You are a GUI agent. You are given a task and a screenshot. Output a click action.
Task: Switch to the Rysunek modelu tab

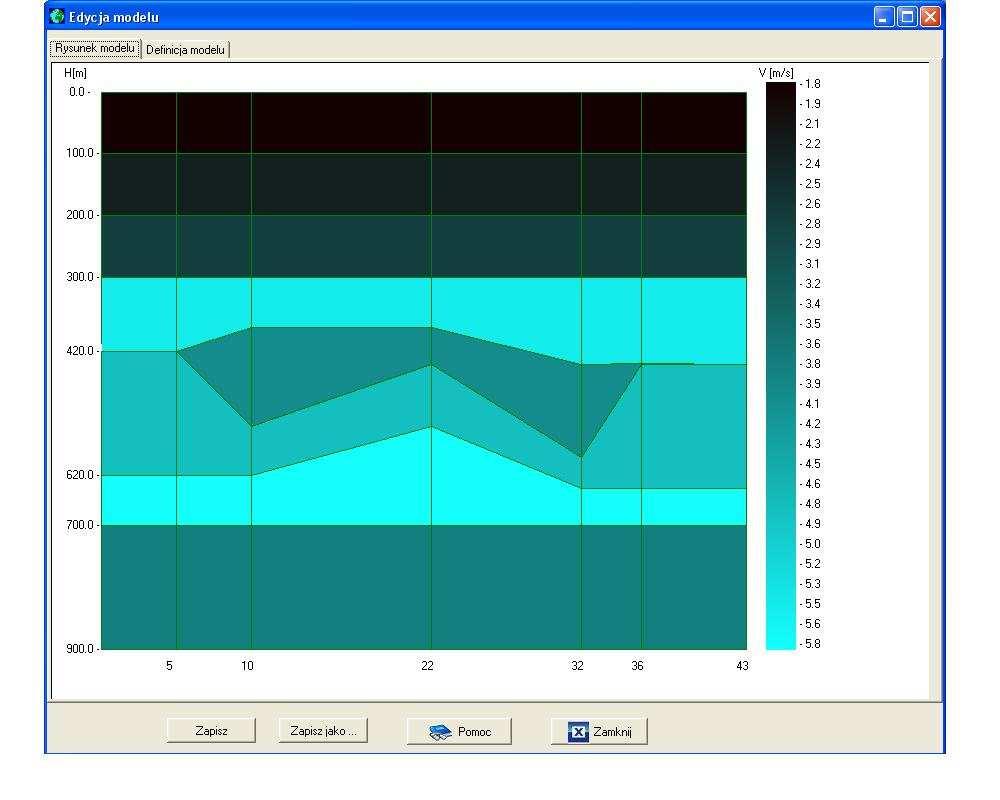tap(95, 48)
